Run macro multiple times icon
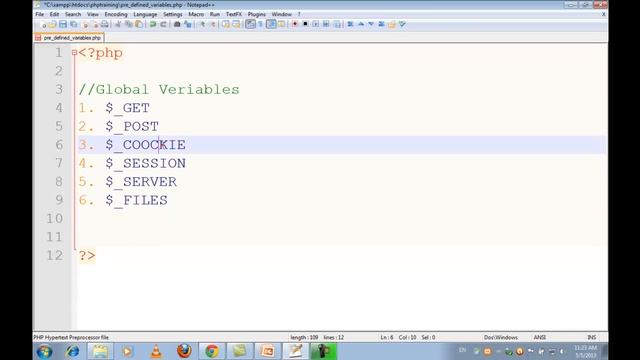Image resolution: width=640 pixels, height=360 pixels. click(x=326, y=24)
